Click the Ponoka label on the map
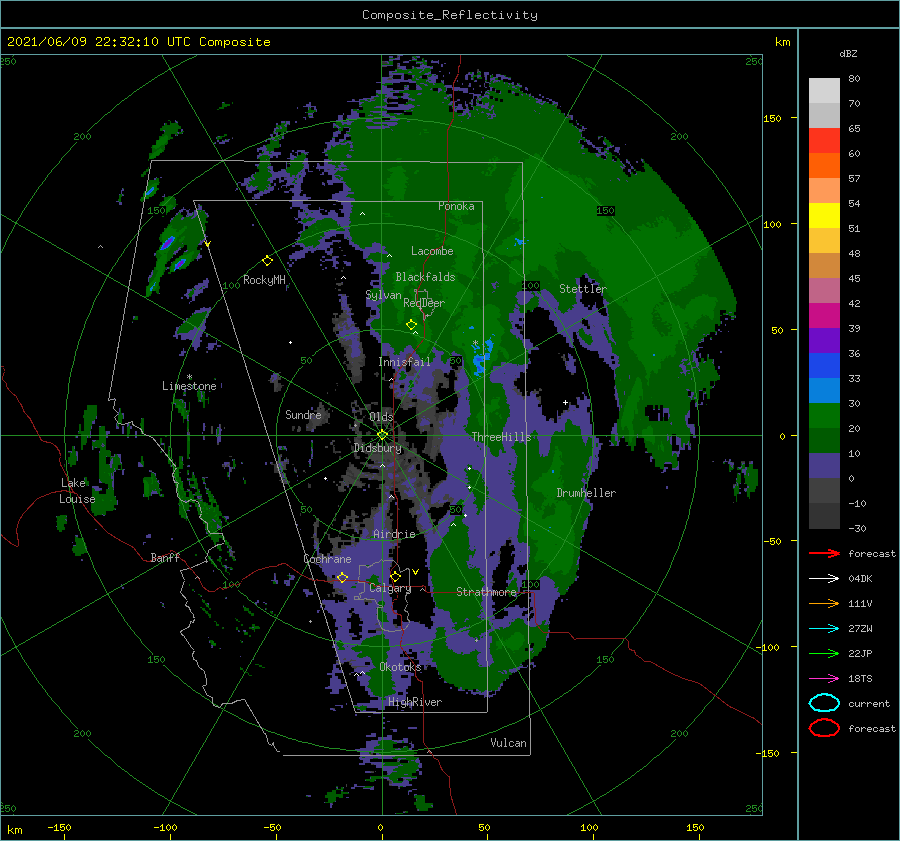Viewport: 900px width, 841px height. (x=456, y=206)
